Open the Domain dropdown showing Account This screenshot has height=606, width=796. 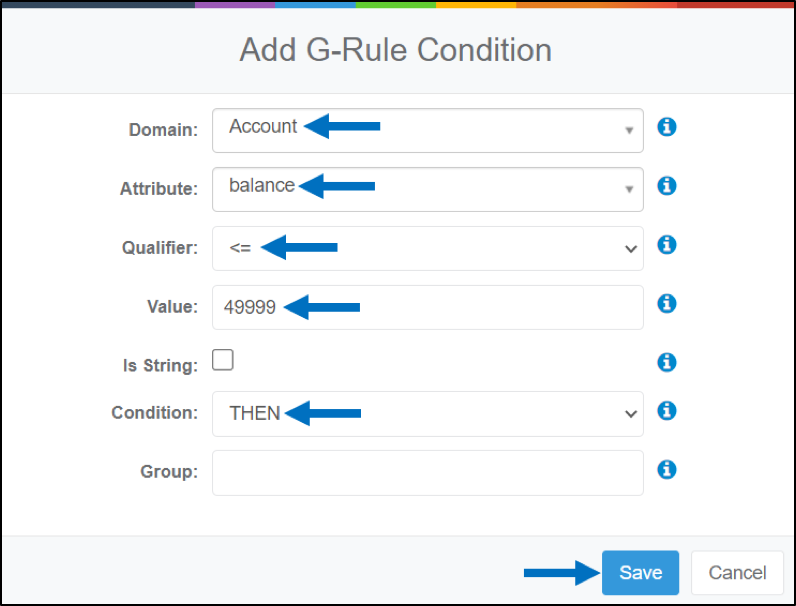[x=427, y=130]
